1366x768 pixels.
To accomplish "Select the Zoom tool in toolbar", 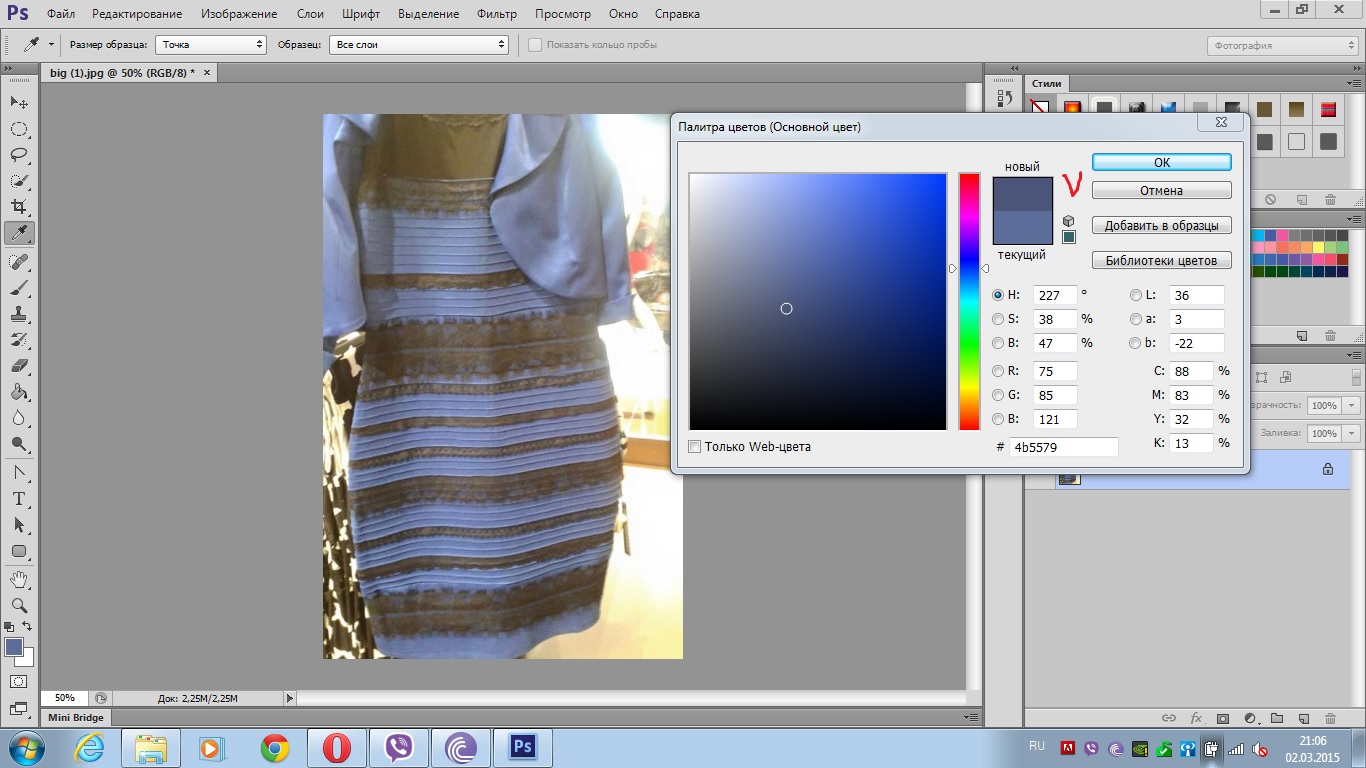I will (x=19, y=605).
